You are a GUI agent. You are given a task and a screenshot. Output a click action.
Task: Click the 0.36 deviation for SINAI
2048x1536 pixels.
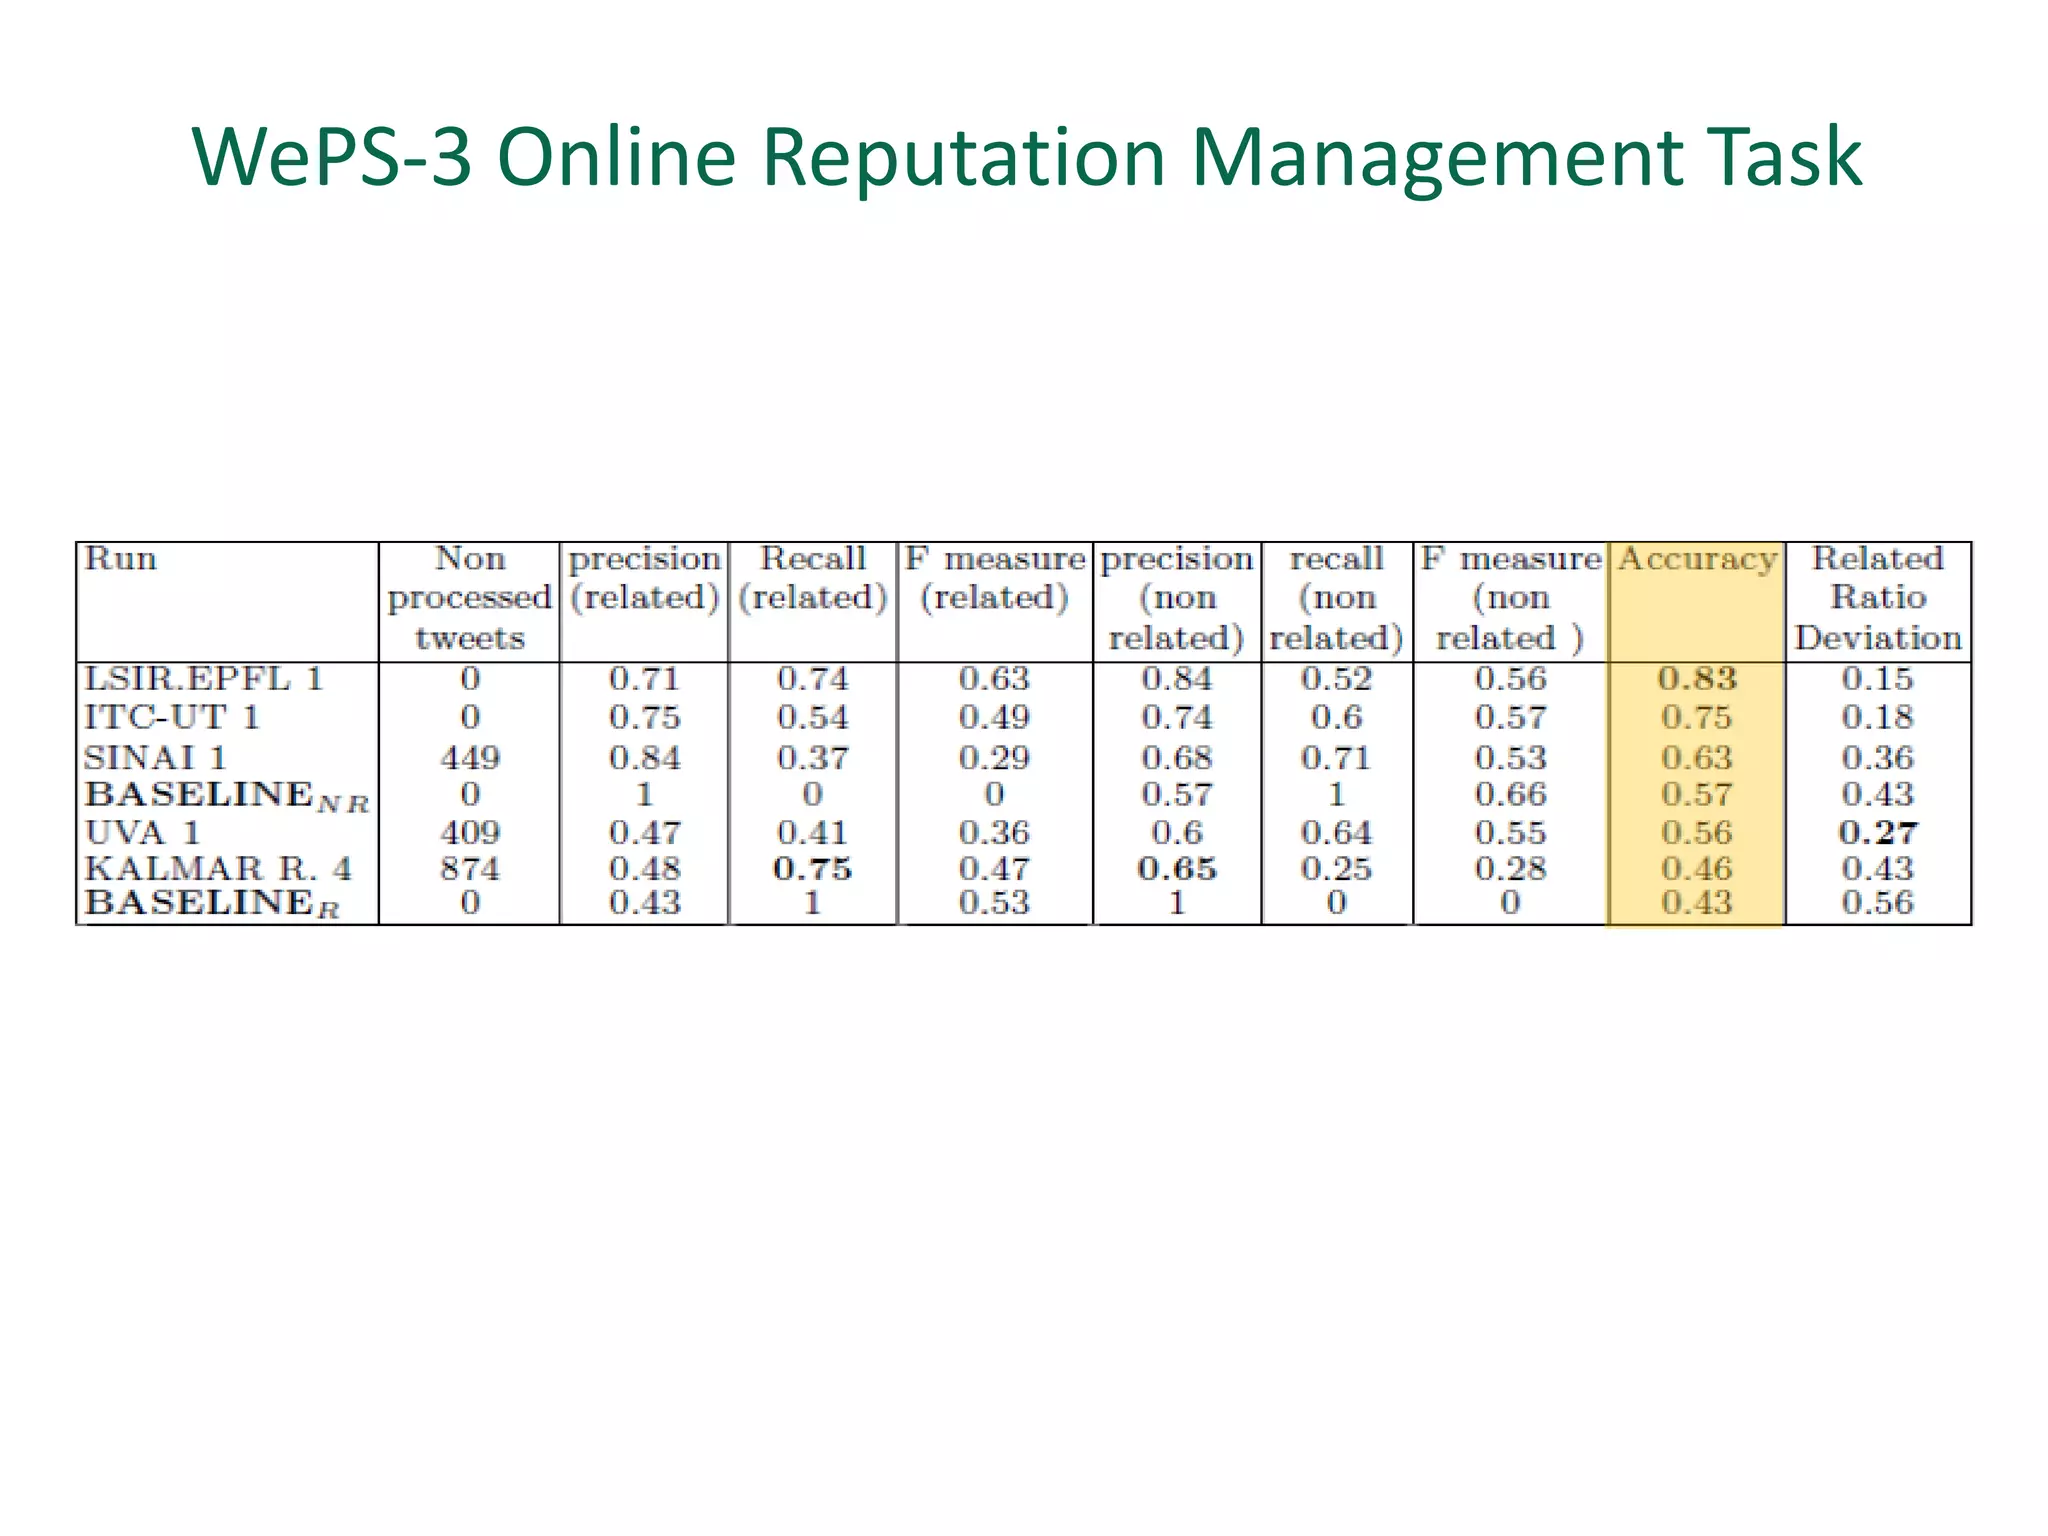click(x=1878, y=758)
